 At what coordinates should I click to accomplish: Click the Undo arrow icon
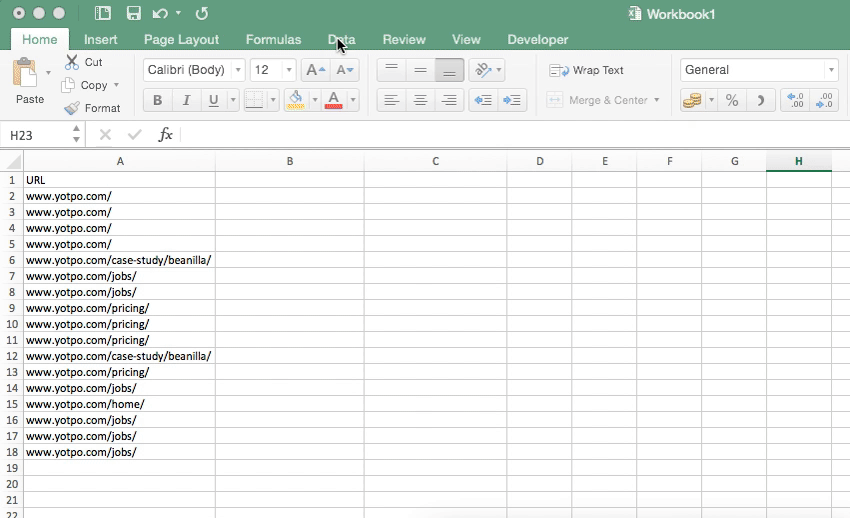tap(160, 14)
